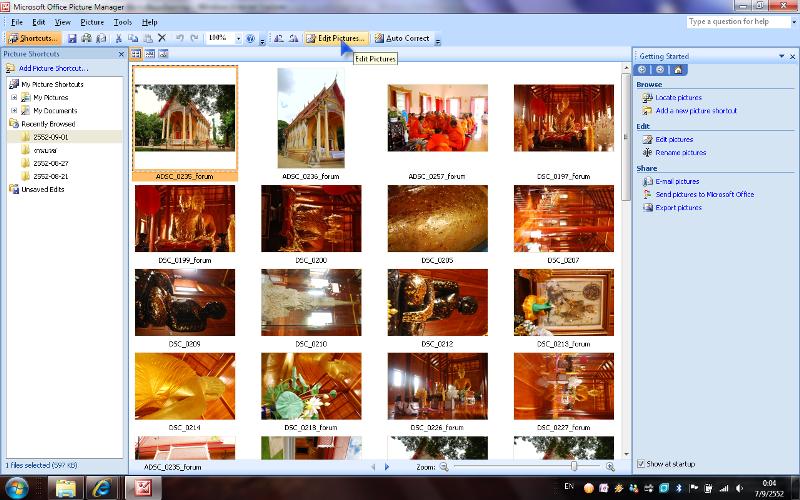This screenshot has height=500, width=800.
Task: Click the Cut scissors icon
Action: [118, 38]
